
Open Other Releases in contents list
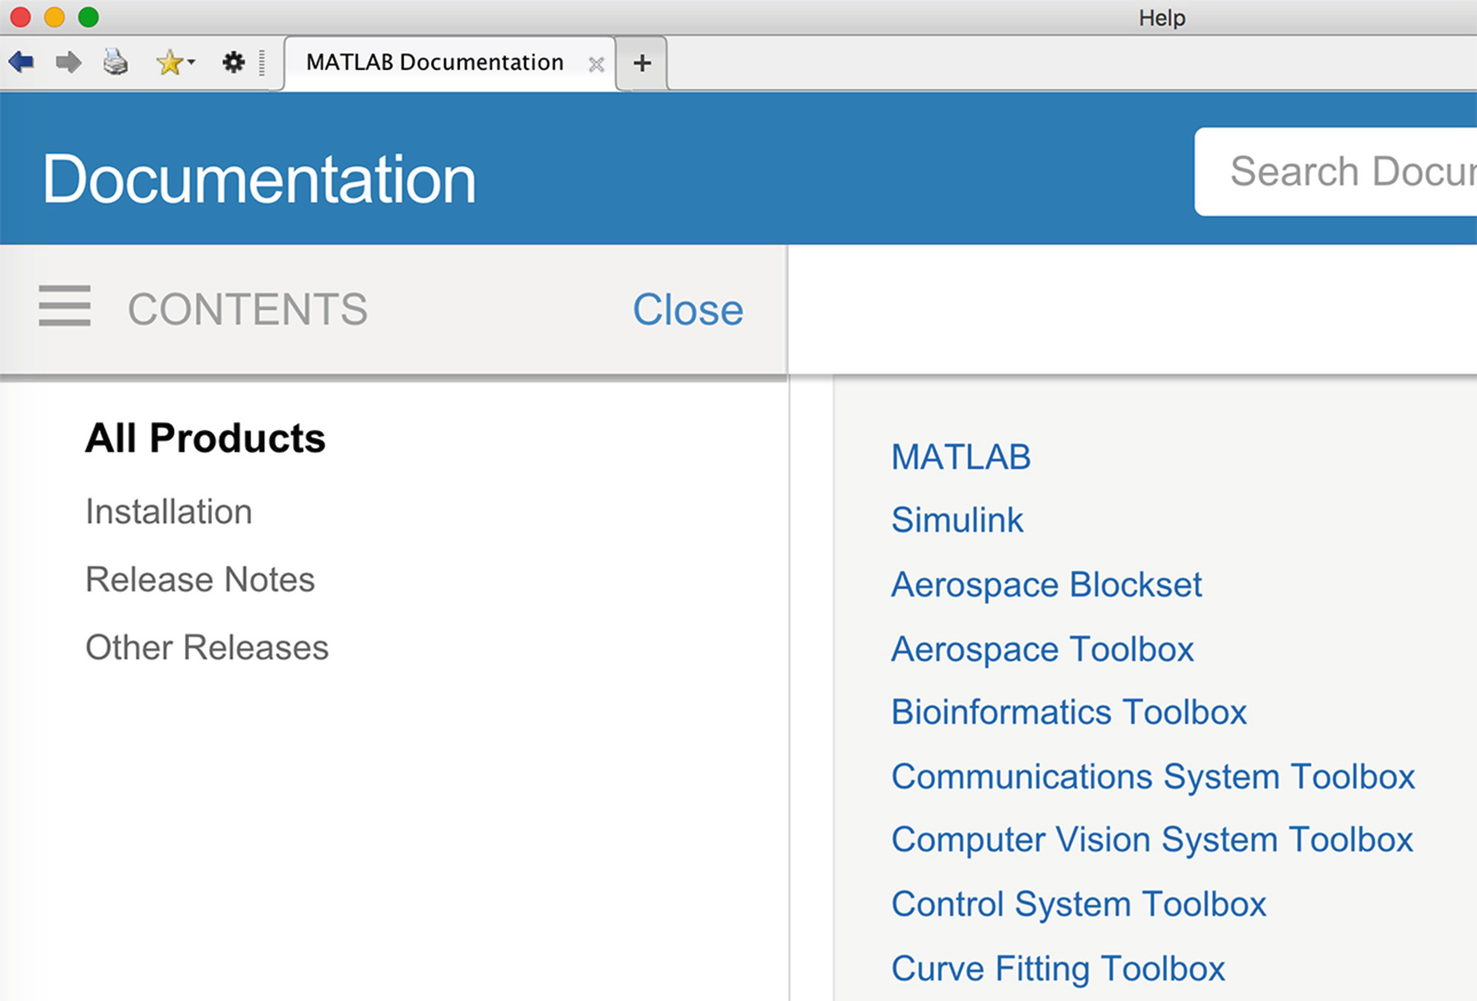[x=207, y=648]
